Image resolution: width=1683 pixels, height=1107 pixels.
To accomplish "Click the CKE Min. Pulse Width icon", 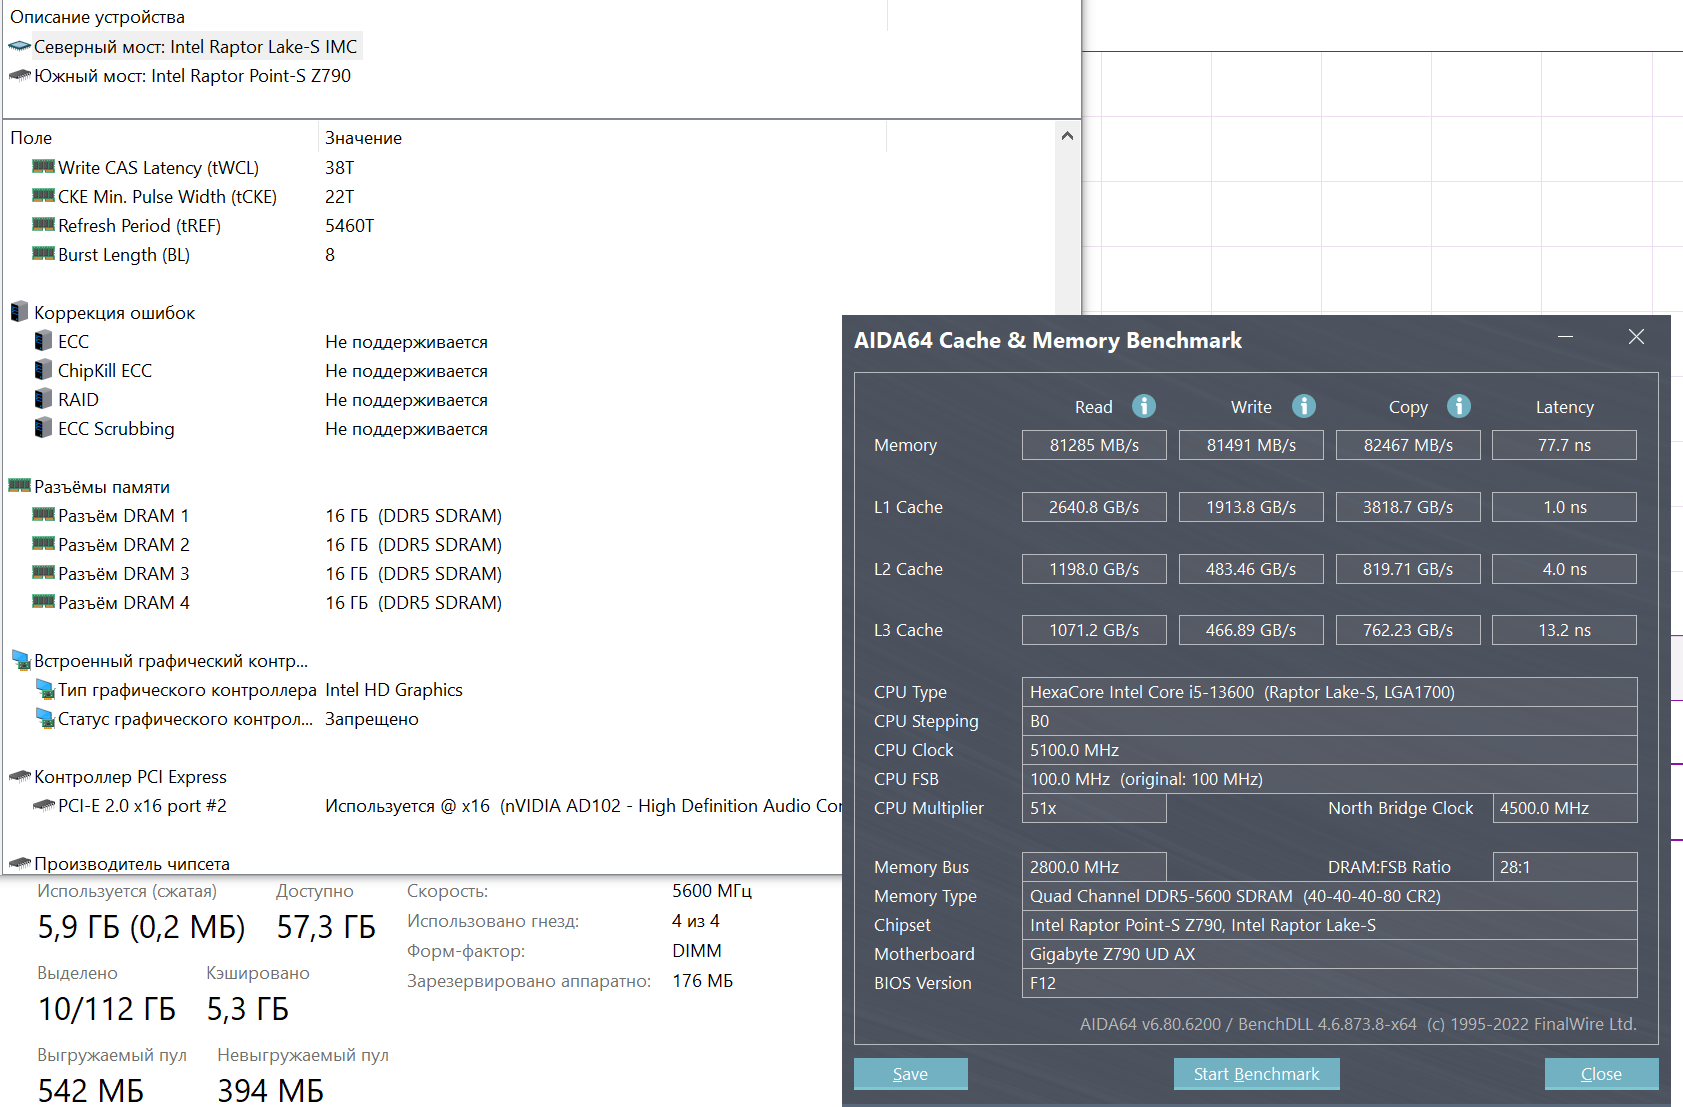I will point(43,196).
